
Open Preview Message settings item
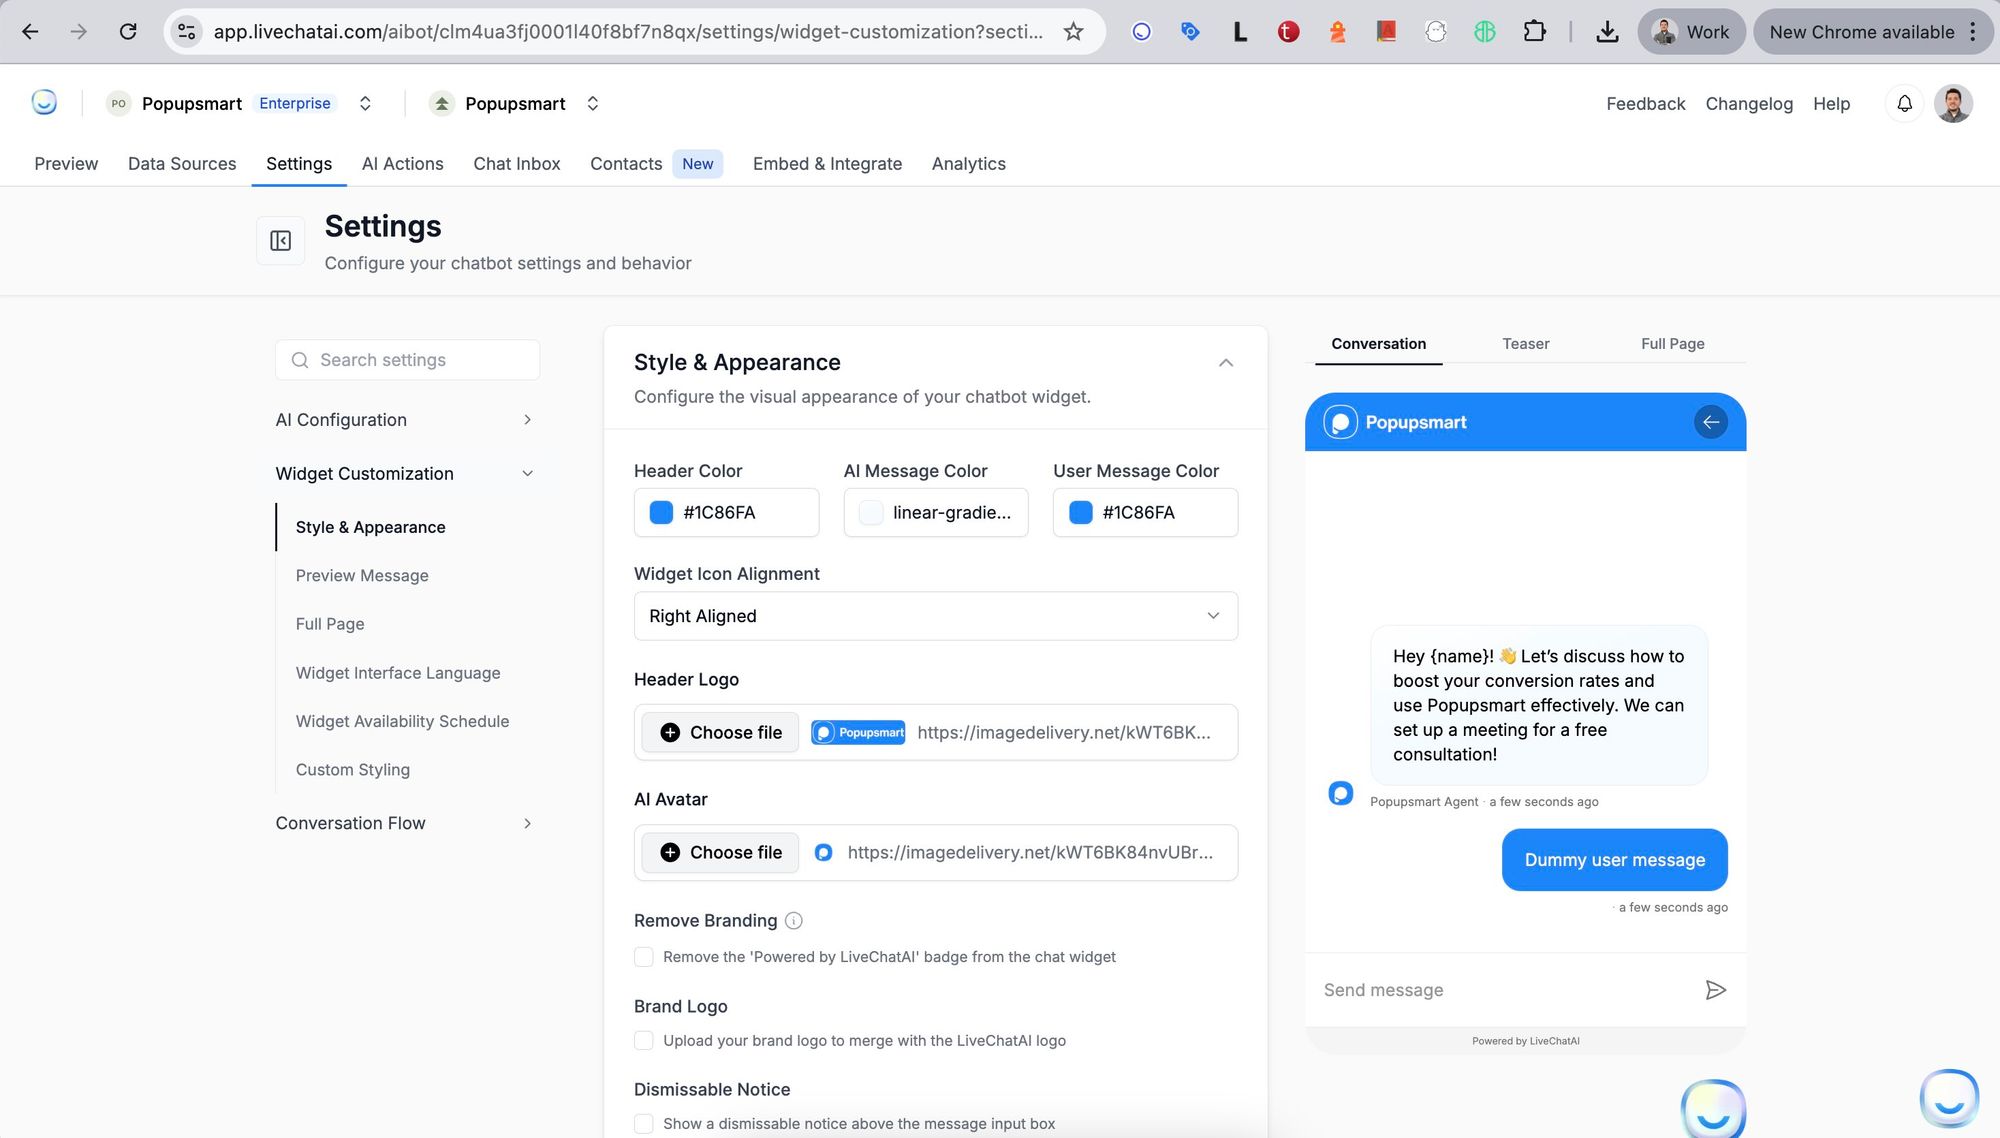coord(362,576)
